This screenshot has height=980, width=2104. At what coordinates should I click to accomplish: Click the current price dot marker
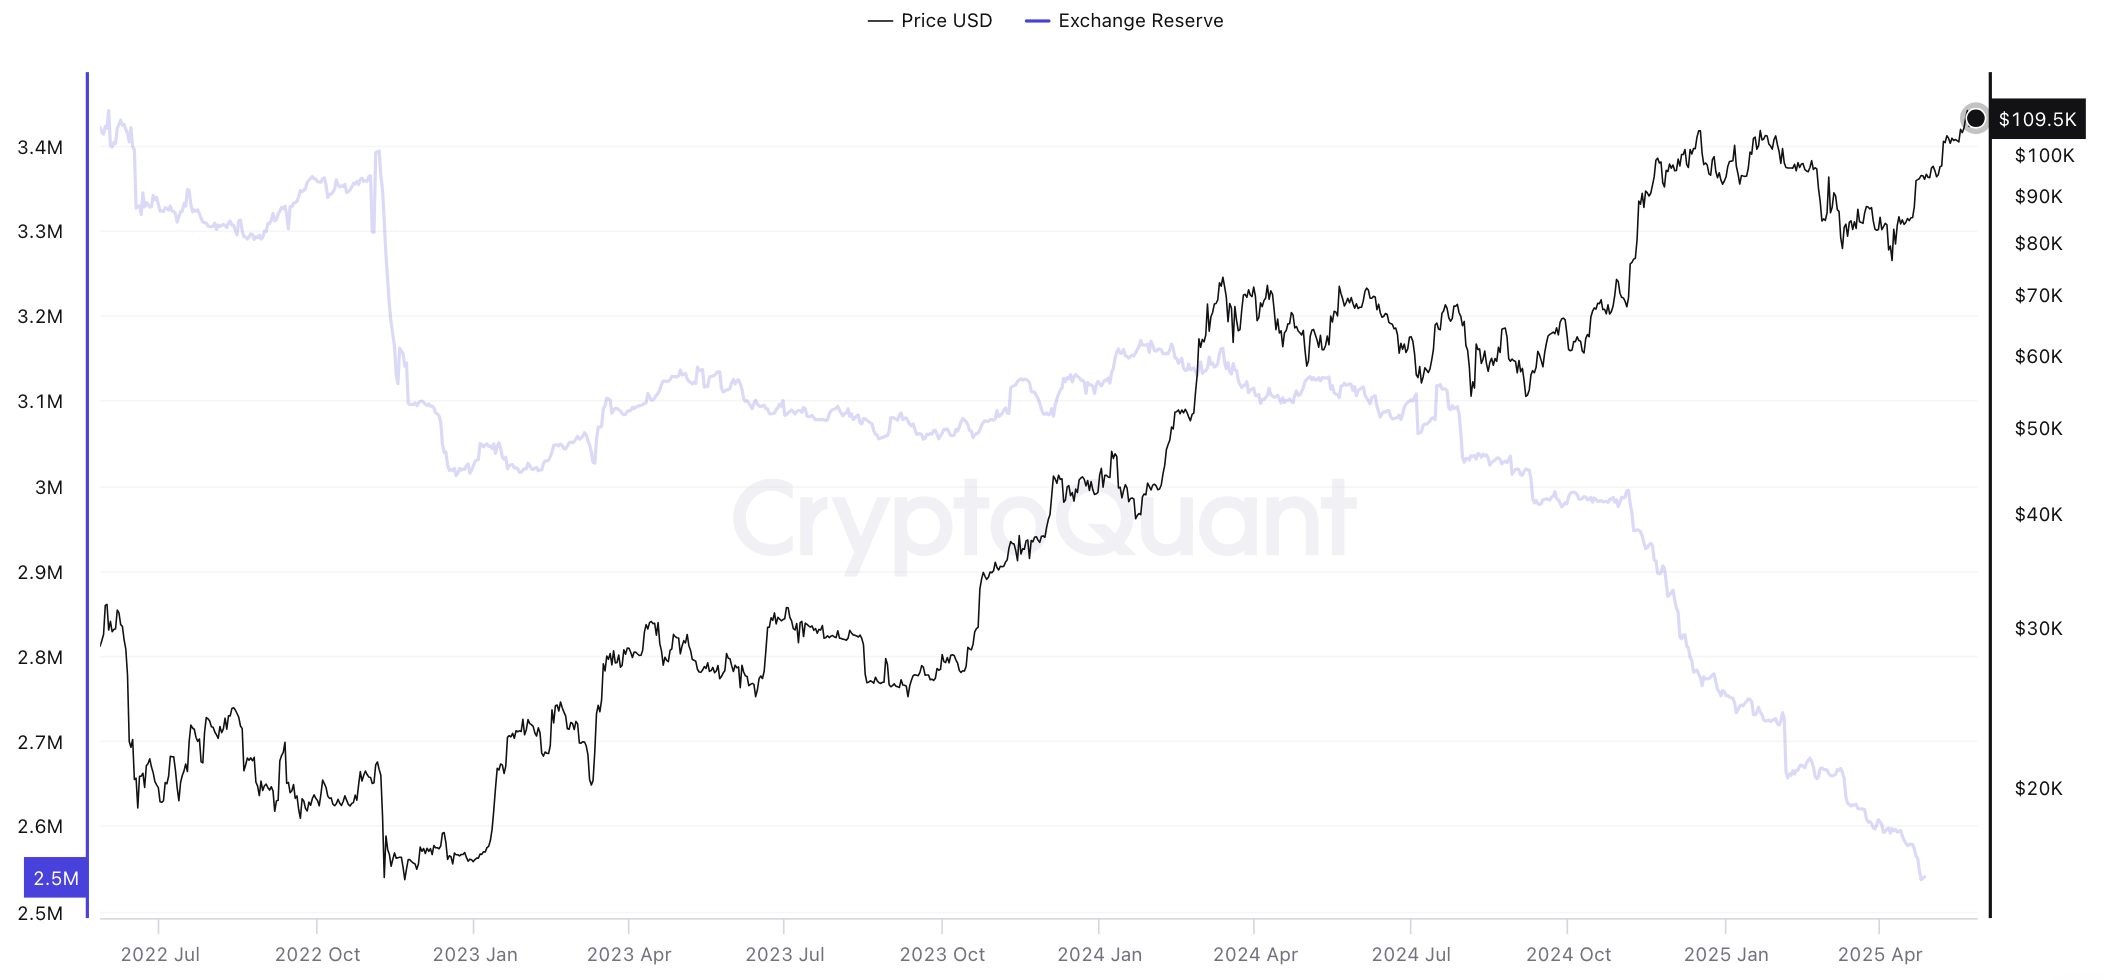(x=1975, y=119)
